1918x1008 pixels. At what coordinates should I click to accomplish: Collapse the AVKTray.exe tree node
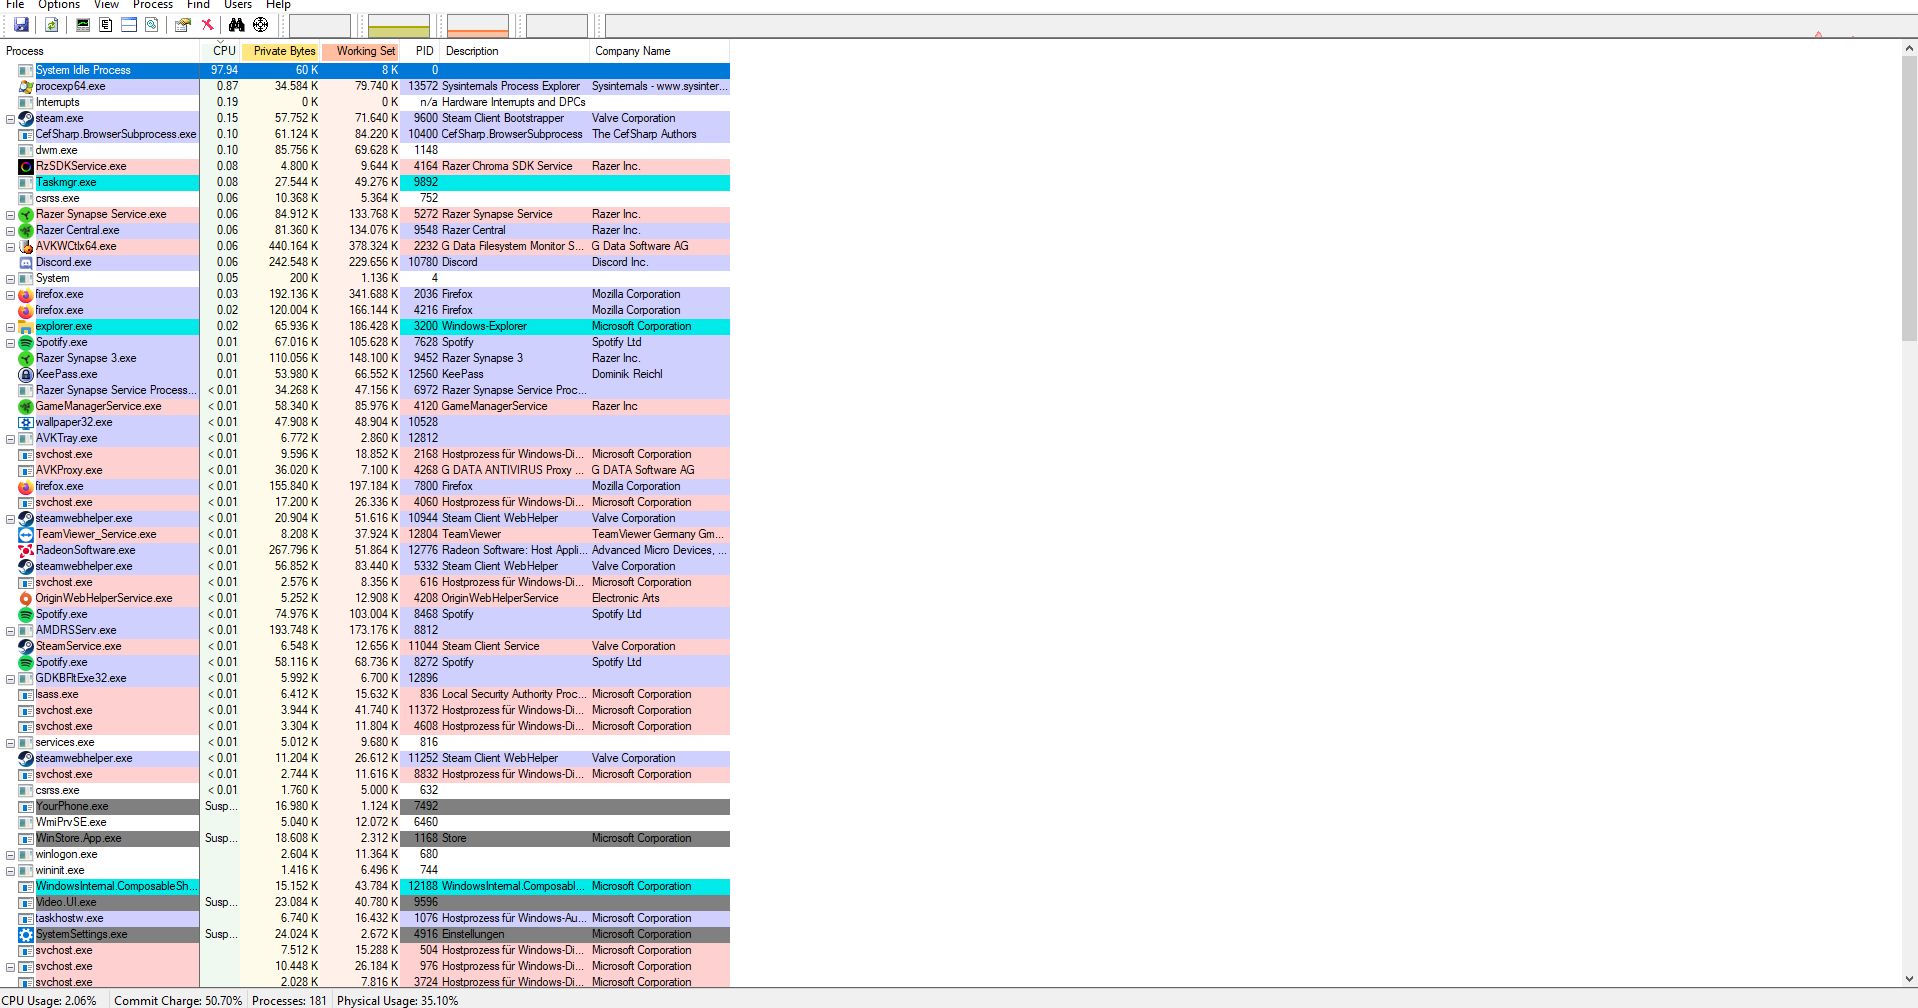(10, 439)
